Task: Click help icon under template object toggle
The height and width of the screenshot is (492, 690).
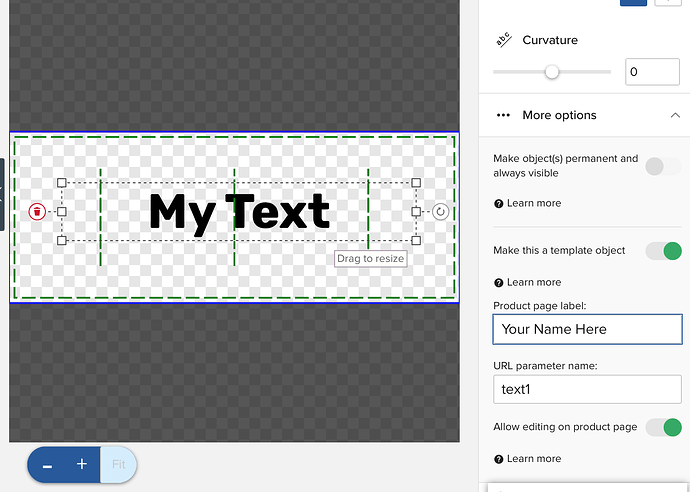Action: 499,283
